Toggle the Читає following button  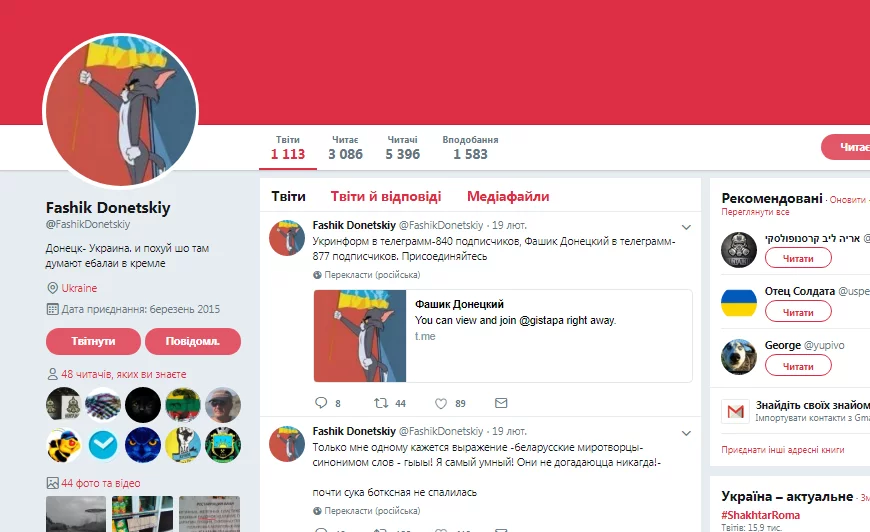[x=846, y=147]
